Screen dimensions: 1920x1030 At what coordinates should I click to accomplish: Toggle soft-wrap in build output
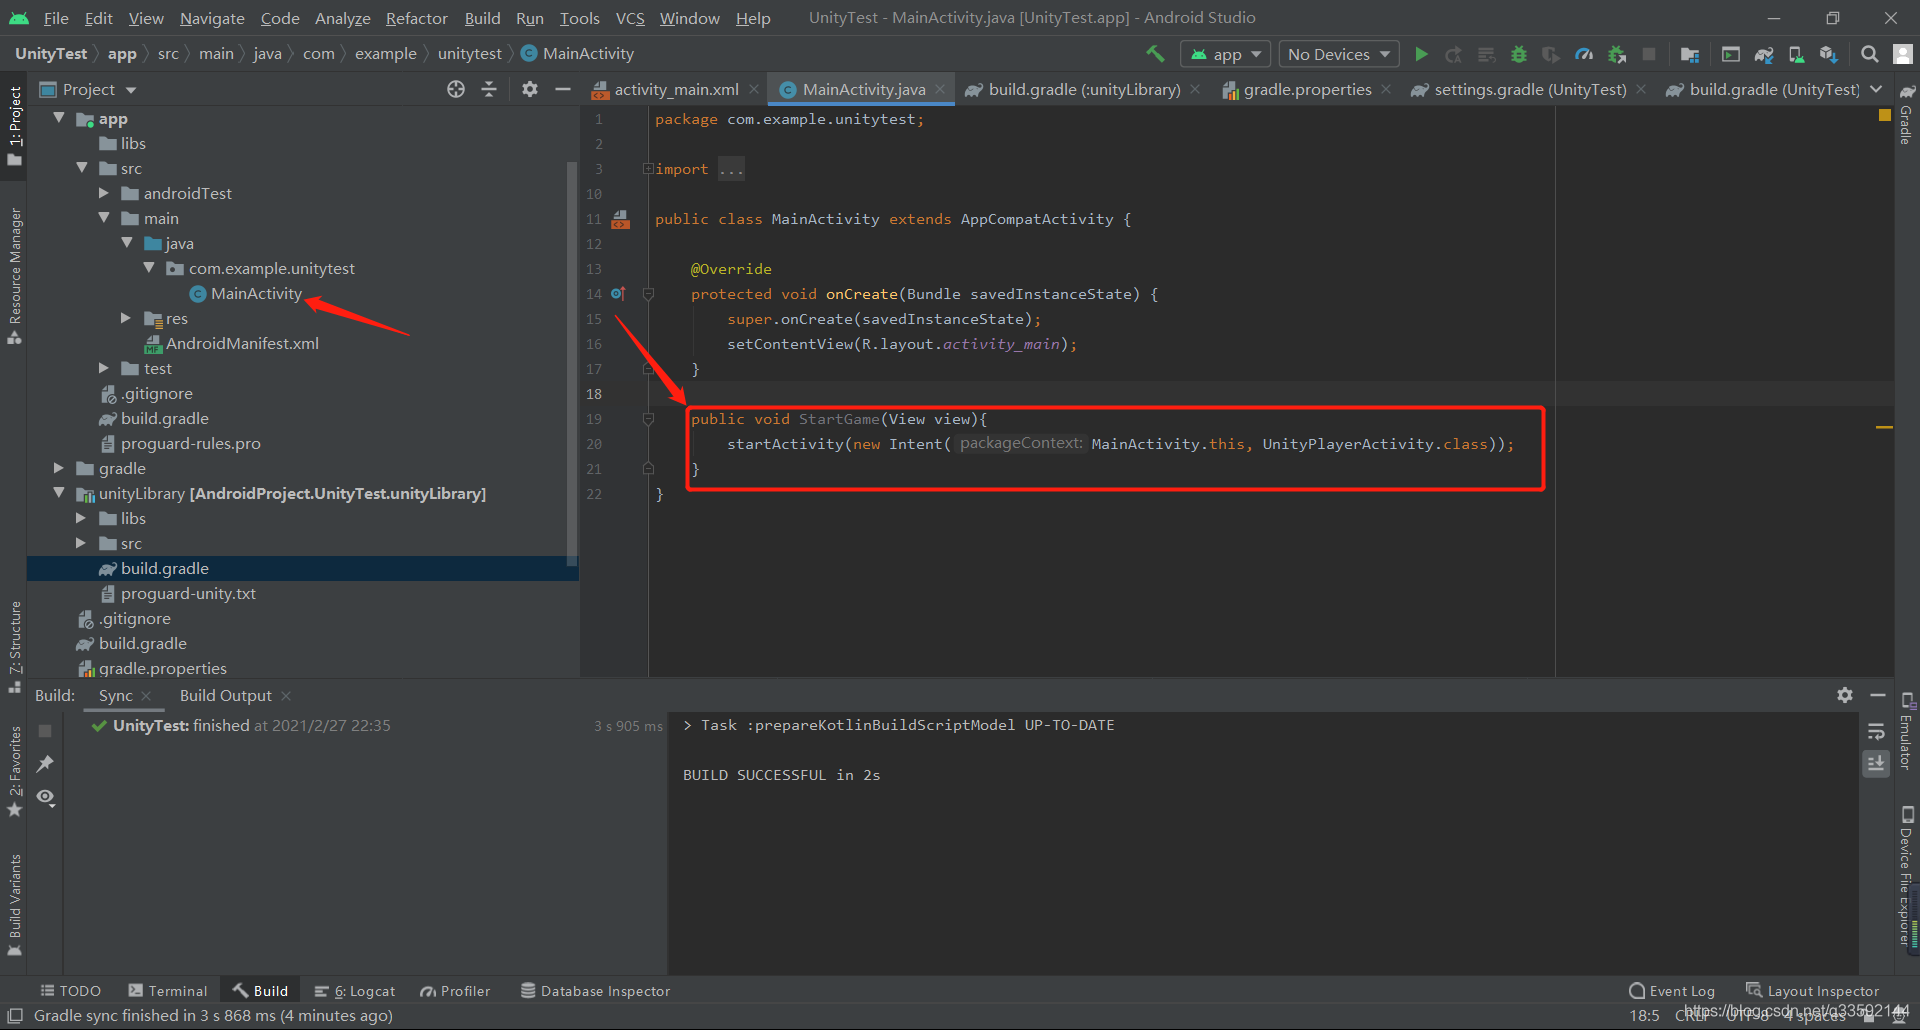(1876, 731)
